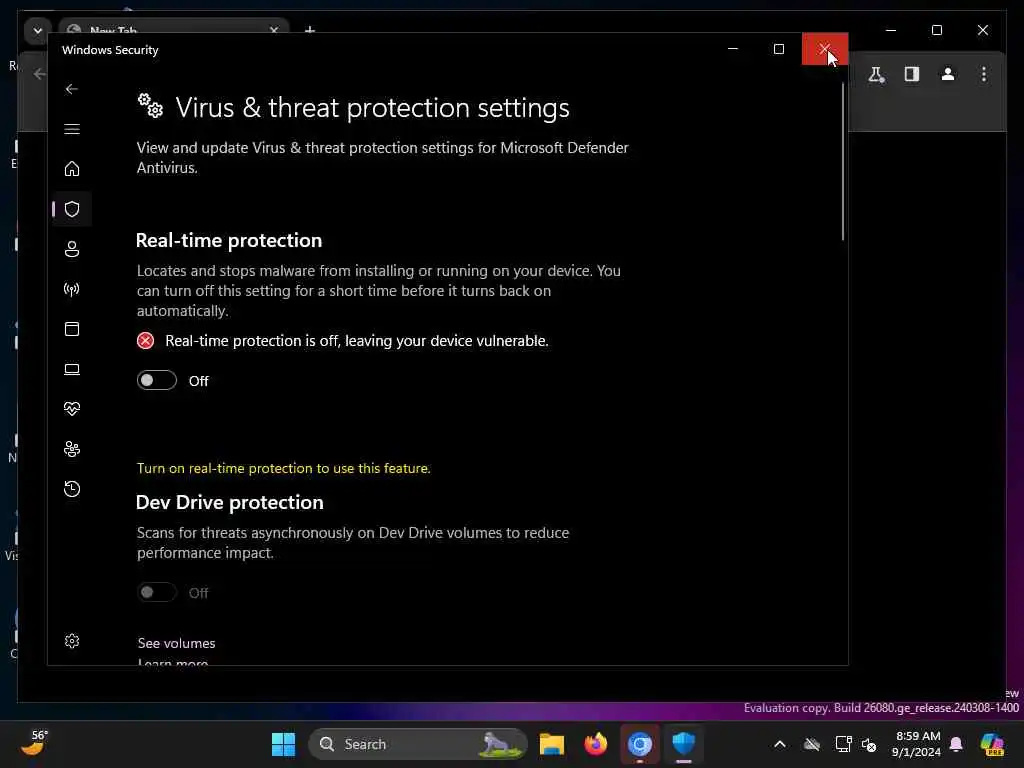Go back using the Windows Security back arrow

pos(72,89)
